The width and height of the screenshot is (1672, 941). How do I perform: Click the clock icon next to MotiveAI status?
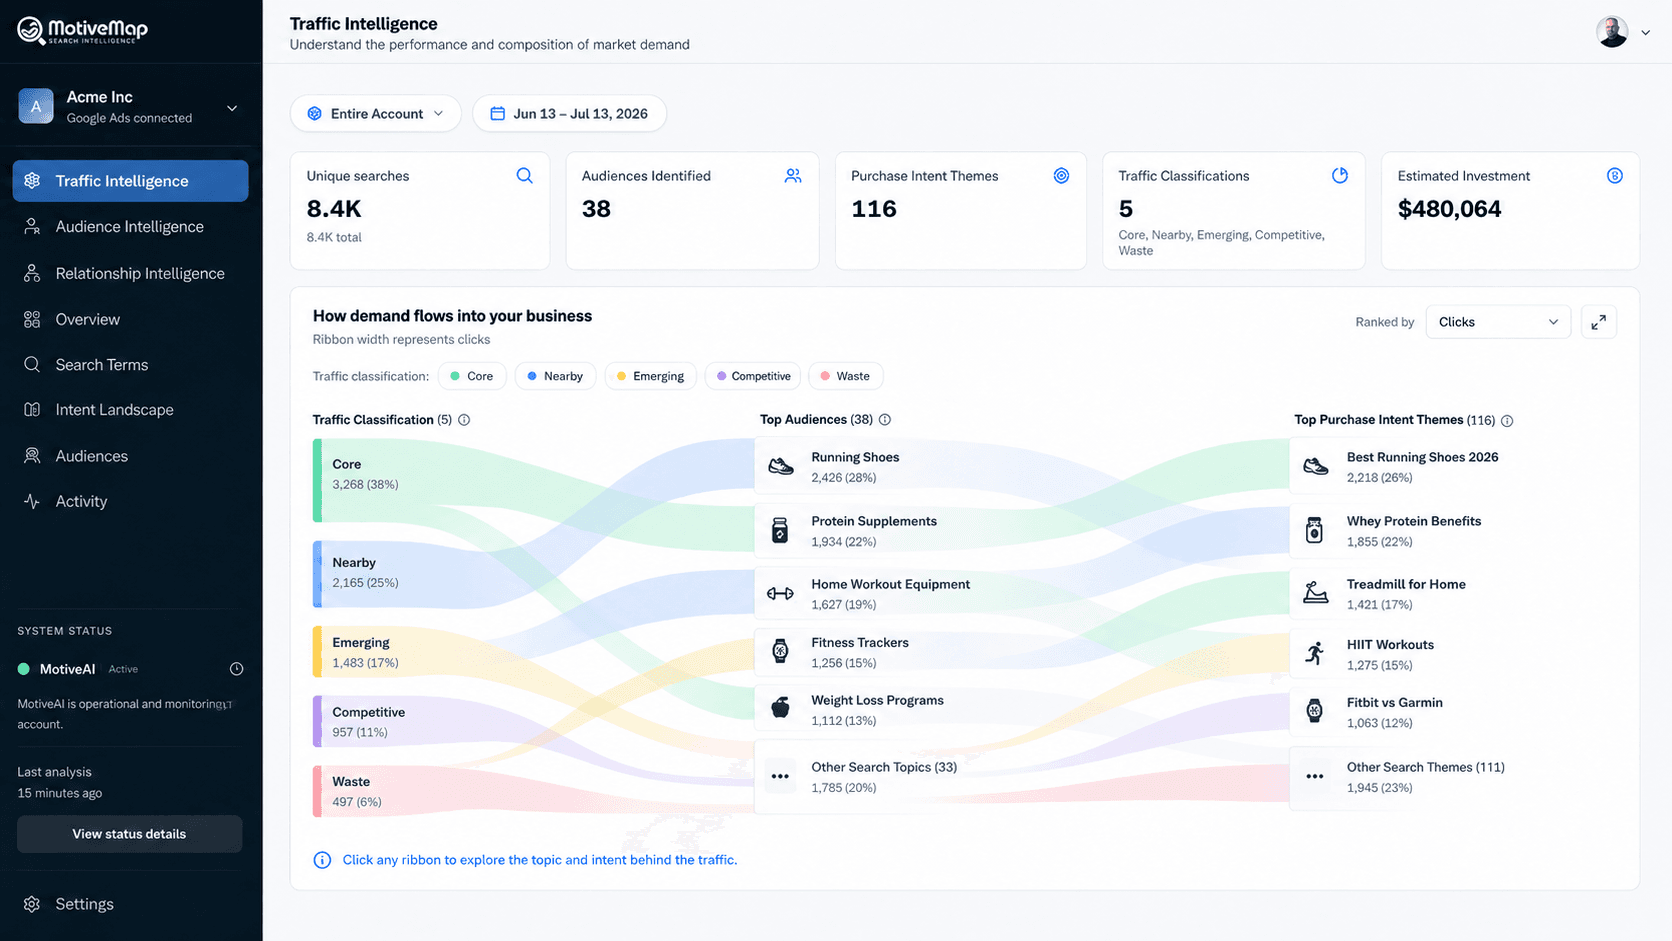click(237, 669)
